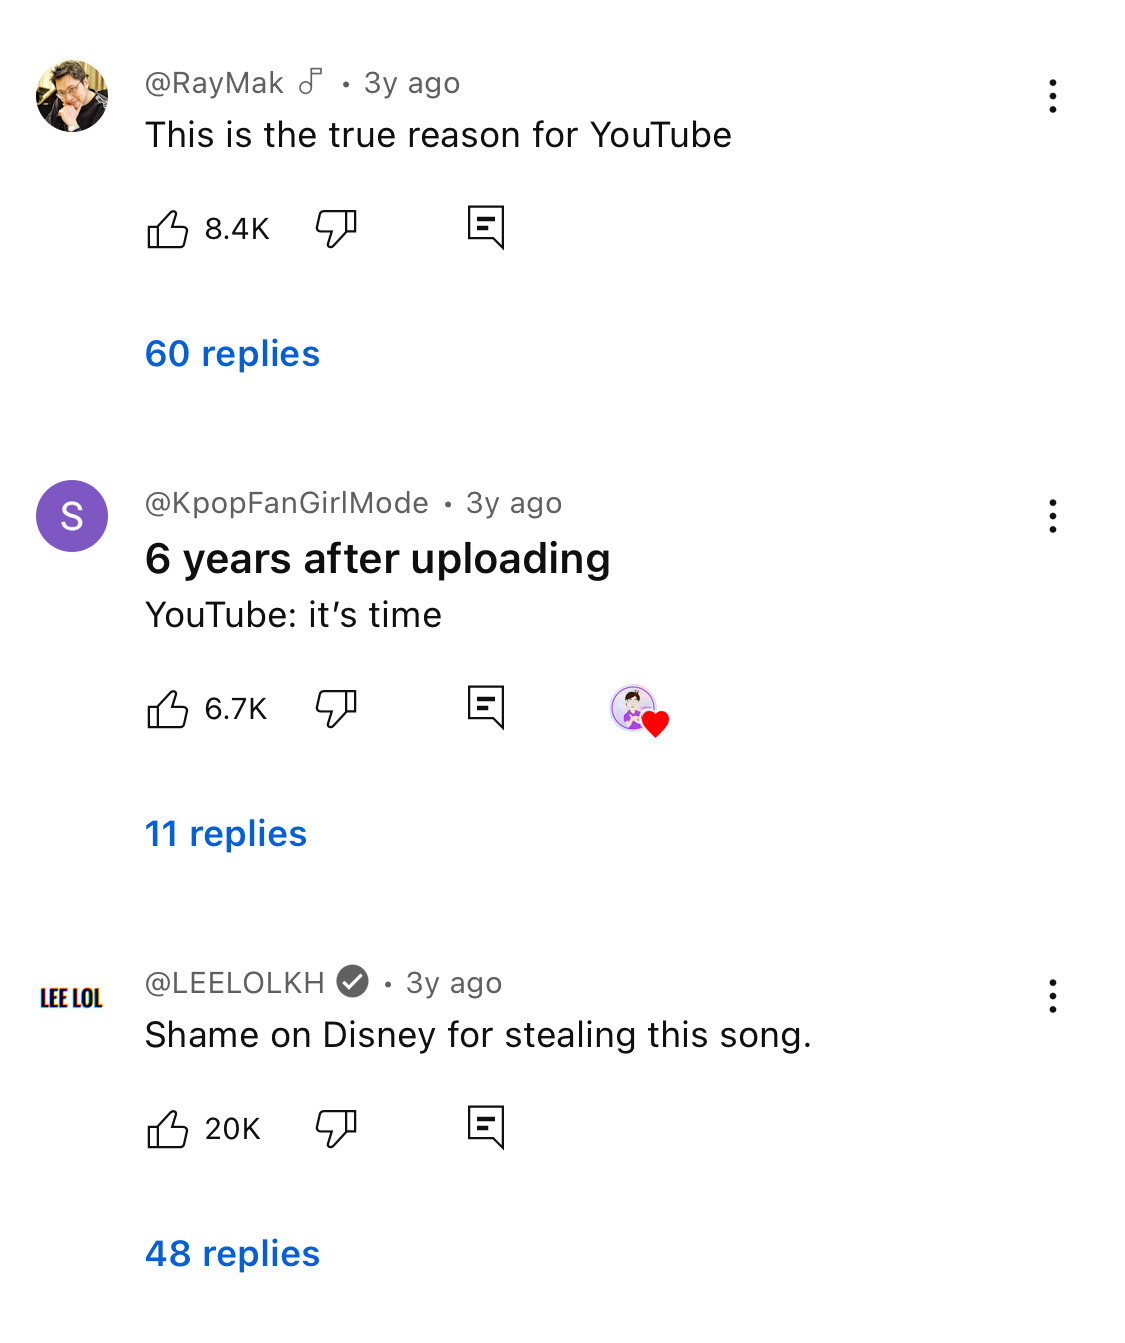Viewport: 1125px width, 1343px height.
Task: Like the RayMak comment
Action: (x=168, y=229)
